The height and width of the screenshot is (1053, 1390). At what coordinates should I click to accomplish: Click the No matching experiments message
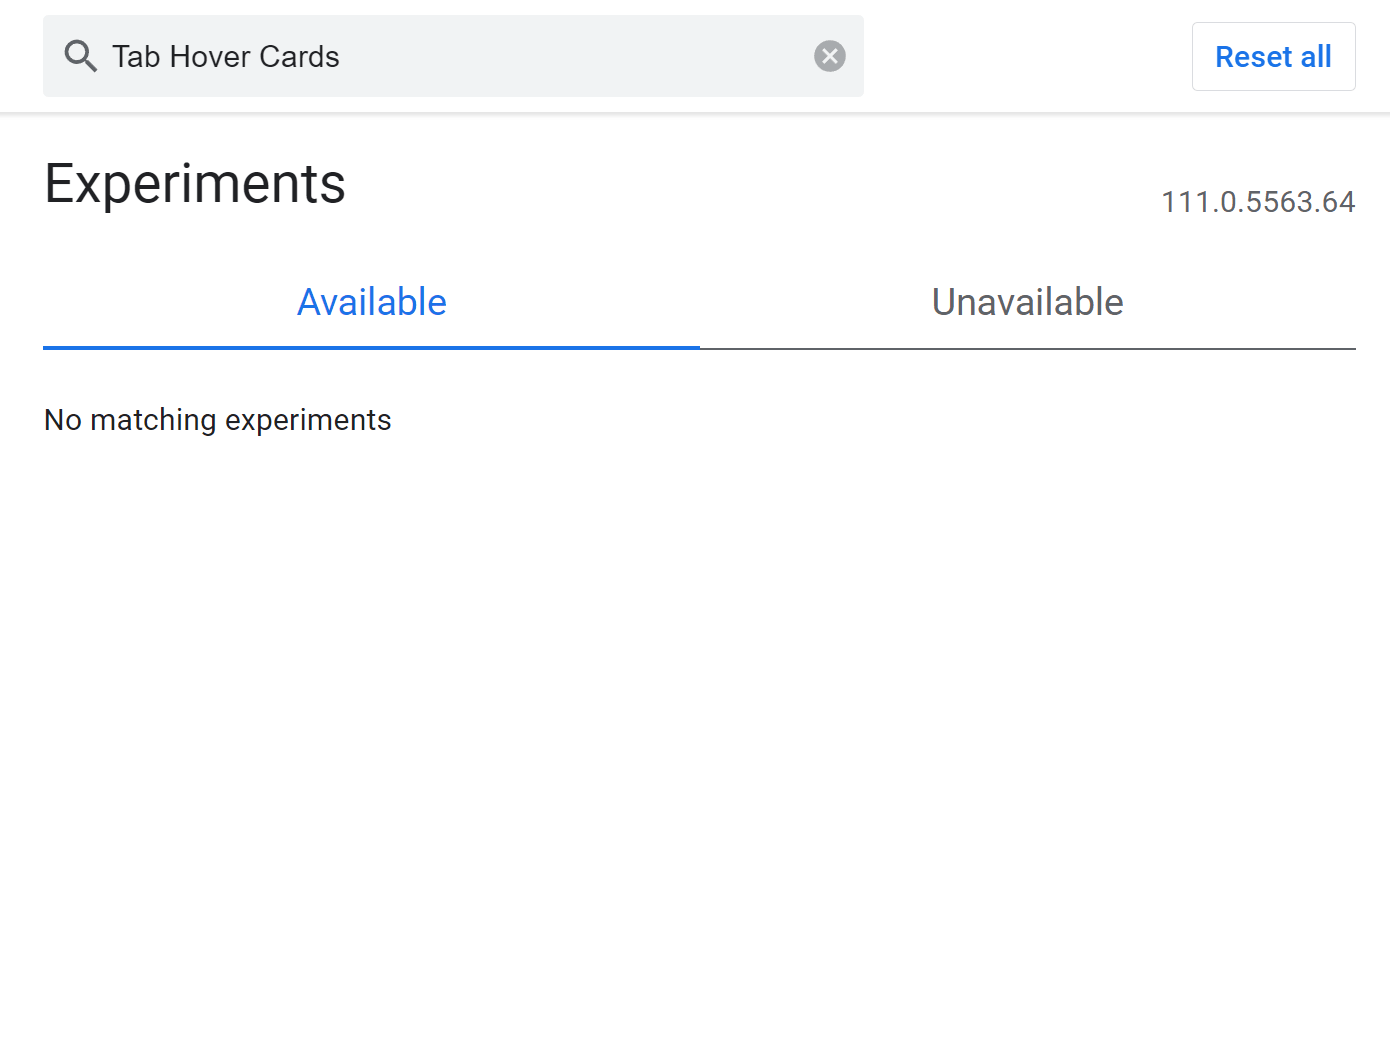tap(217, 419)
